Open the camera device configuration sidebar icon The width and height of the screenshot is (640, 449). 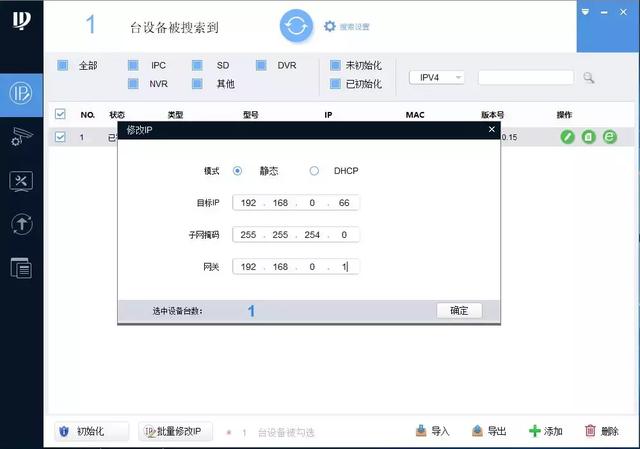pos(21,137)
